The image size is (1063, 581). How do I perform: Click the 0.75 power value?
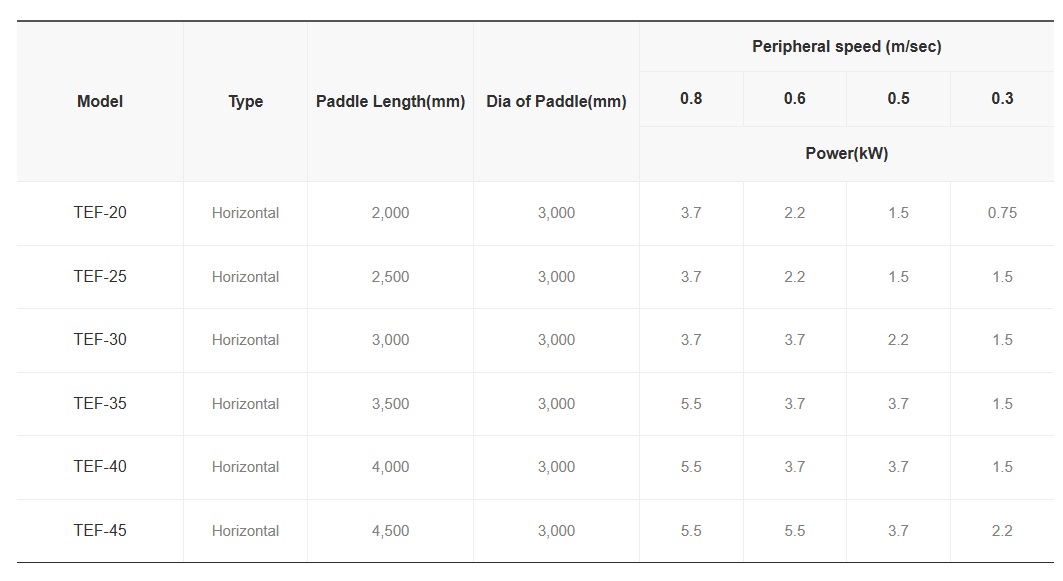[1002, 212]
